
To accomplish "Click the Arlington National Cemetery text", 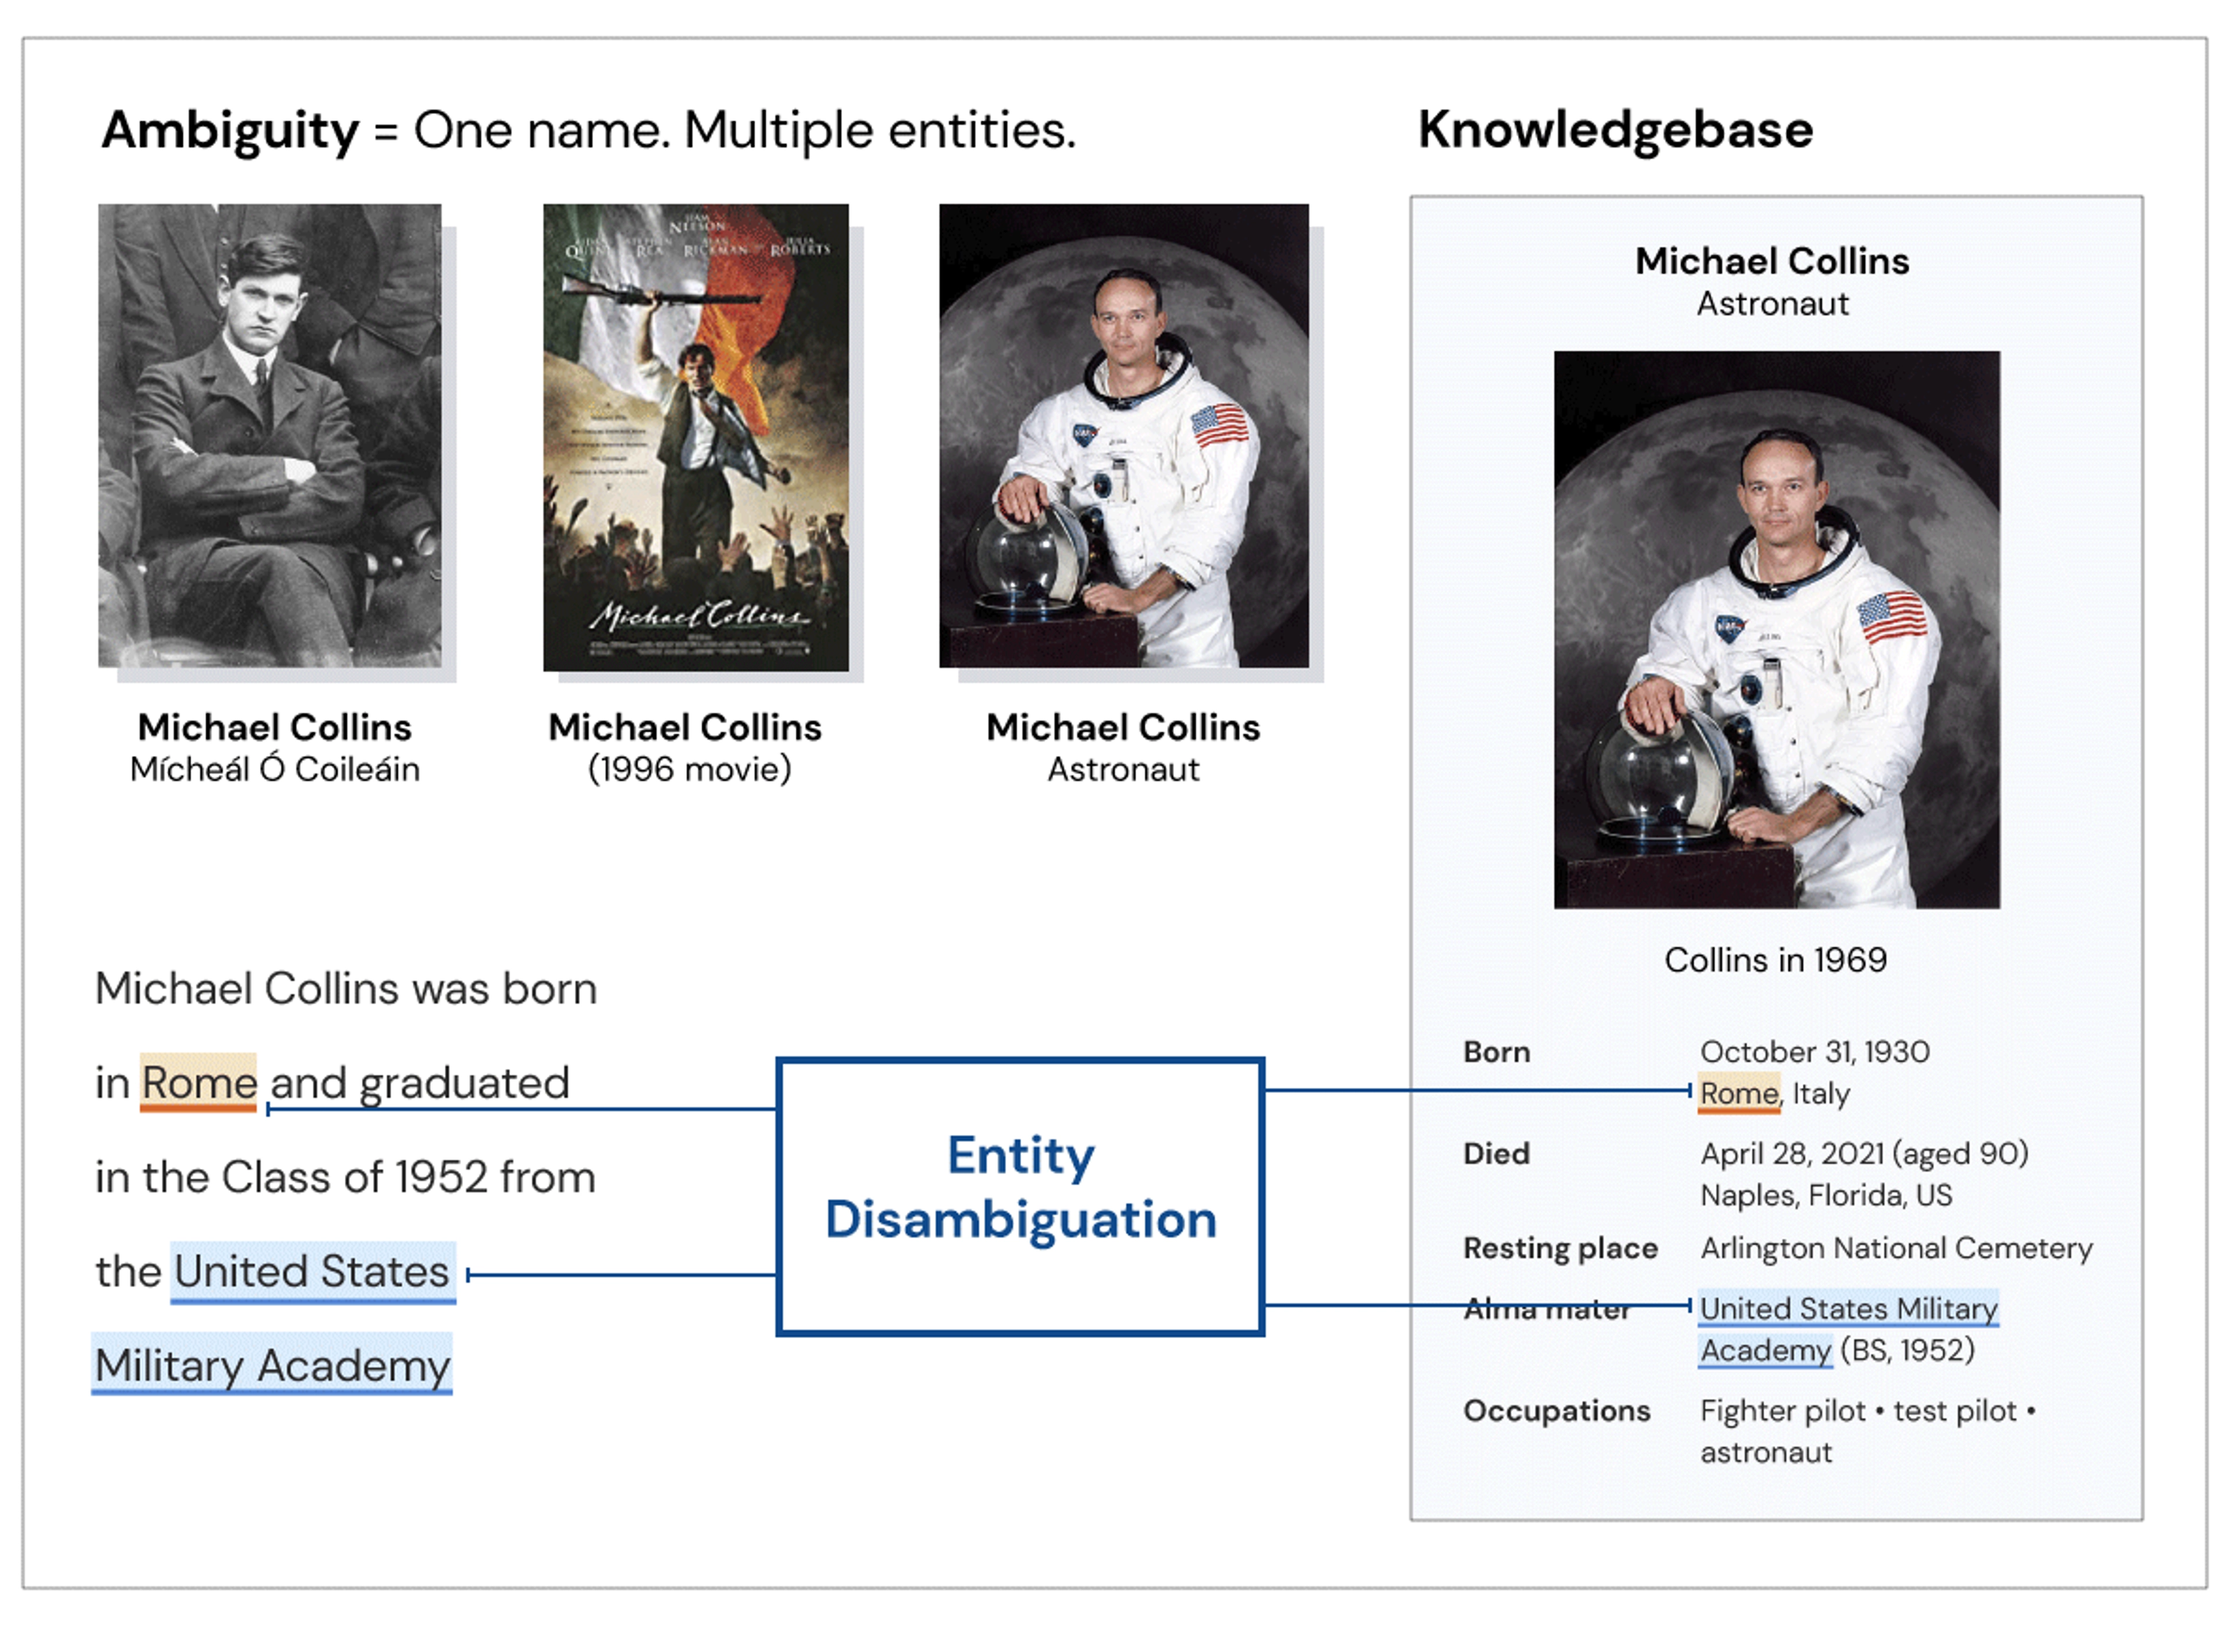I will tap(1897, 1249).
